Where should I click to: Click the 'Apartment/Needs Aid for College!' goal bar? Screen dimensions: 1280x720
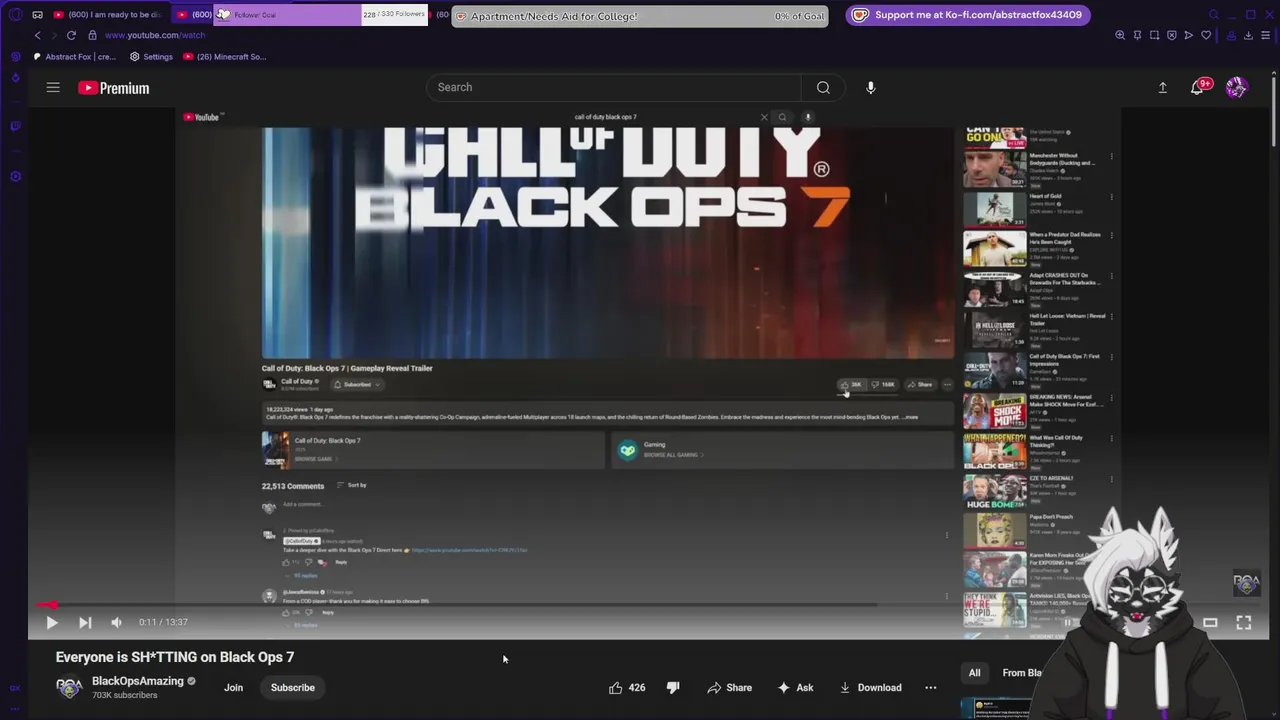point(640,16)
